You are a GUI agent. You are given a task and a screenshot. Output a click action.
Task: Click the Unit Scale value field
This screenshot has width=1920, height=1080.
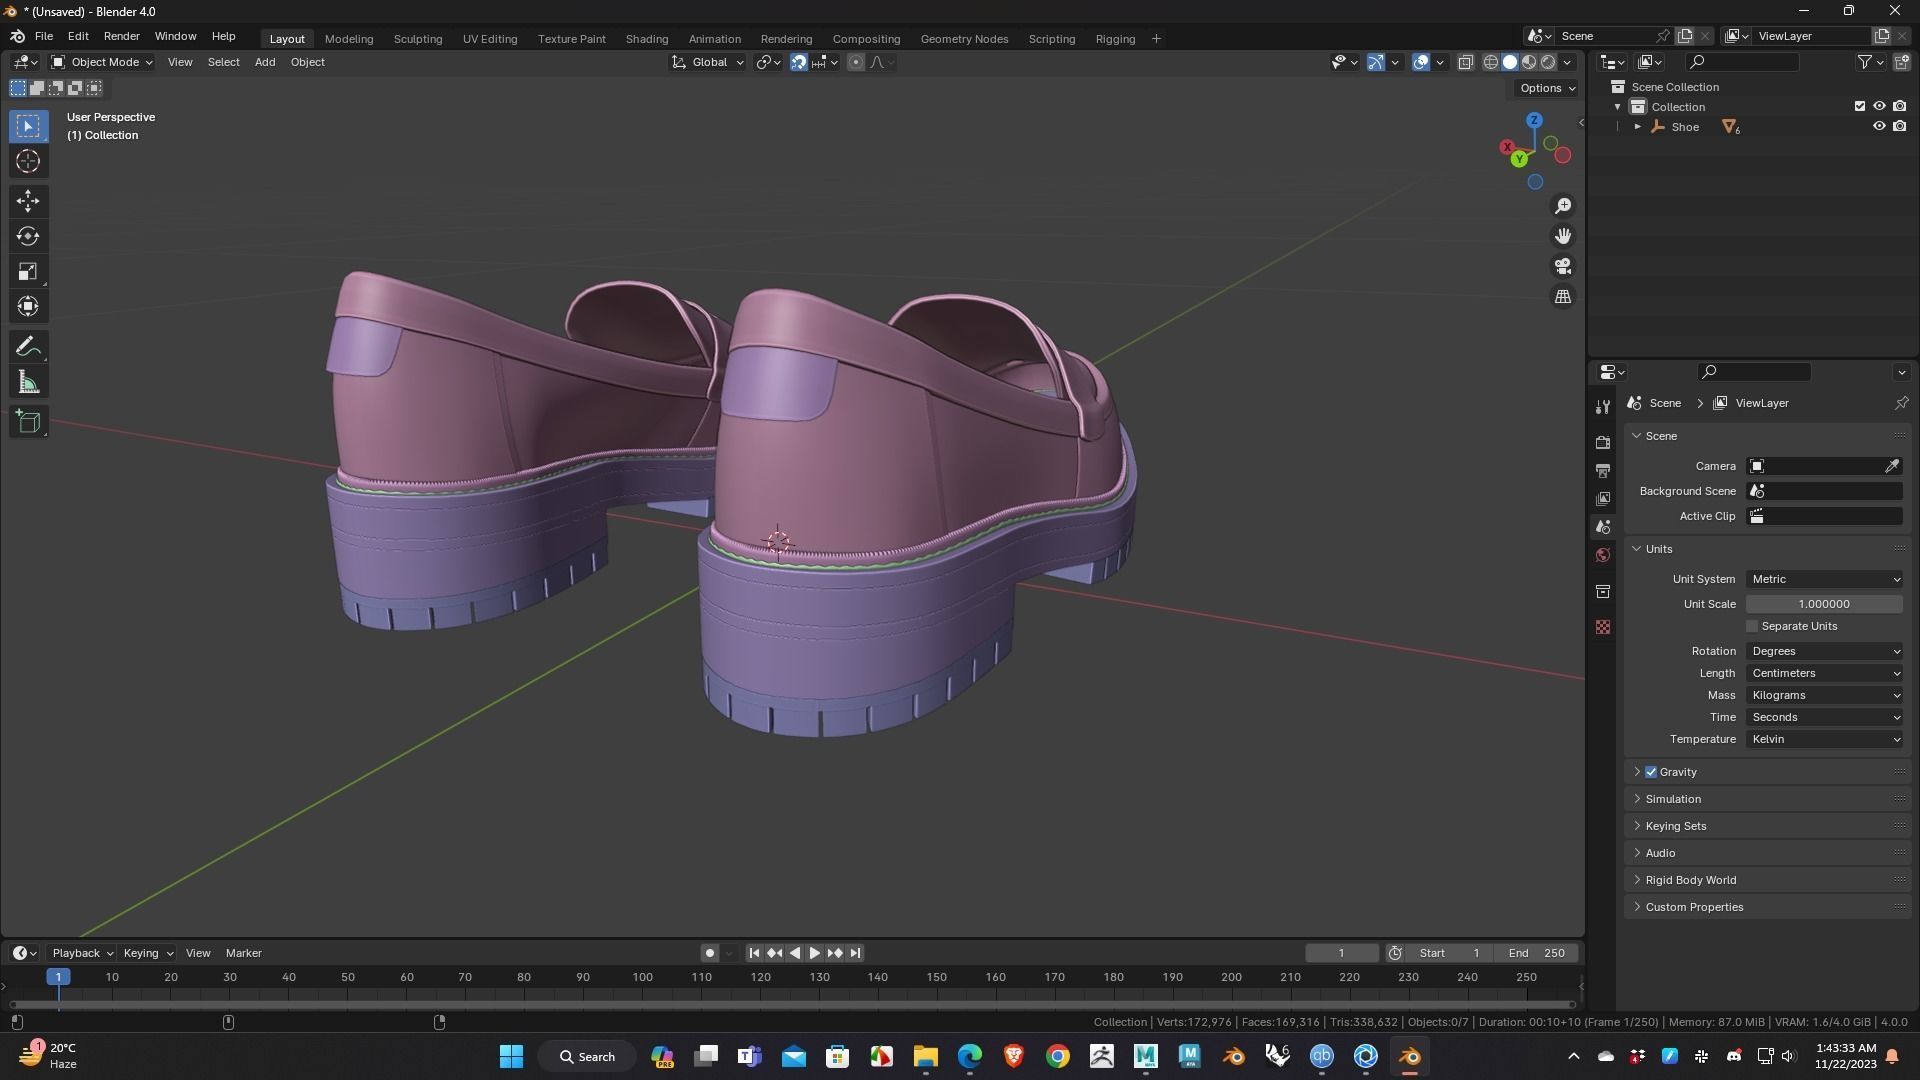tap(1825, 604)
